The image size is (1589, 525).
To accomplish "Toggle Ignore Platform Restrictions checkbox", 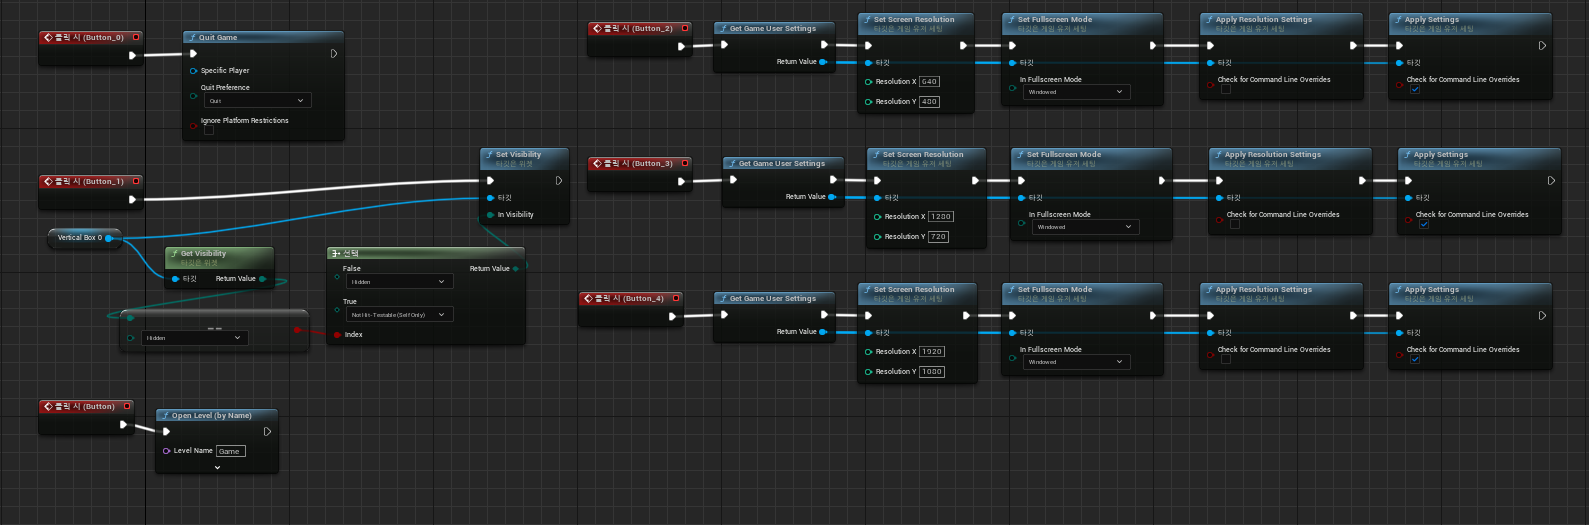I will (208, 130).
